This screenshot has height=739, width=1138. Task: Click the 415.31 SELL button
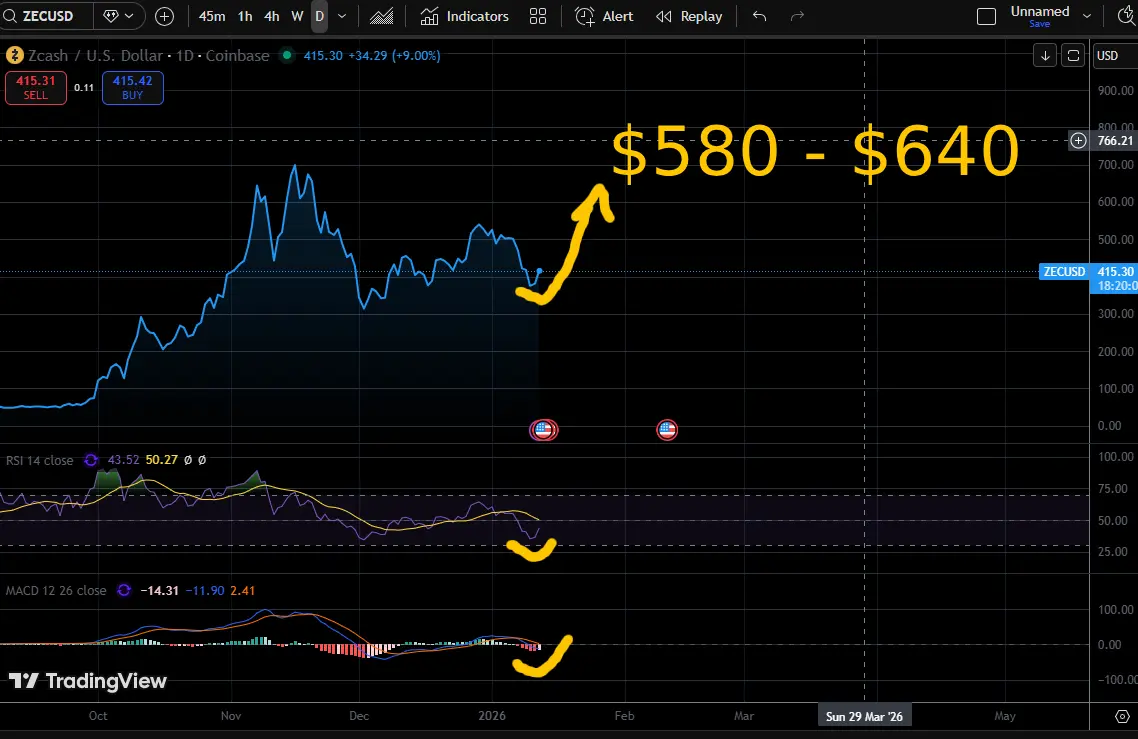[36, 87]
